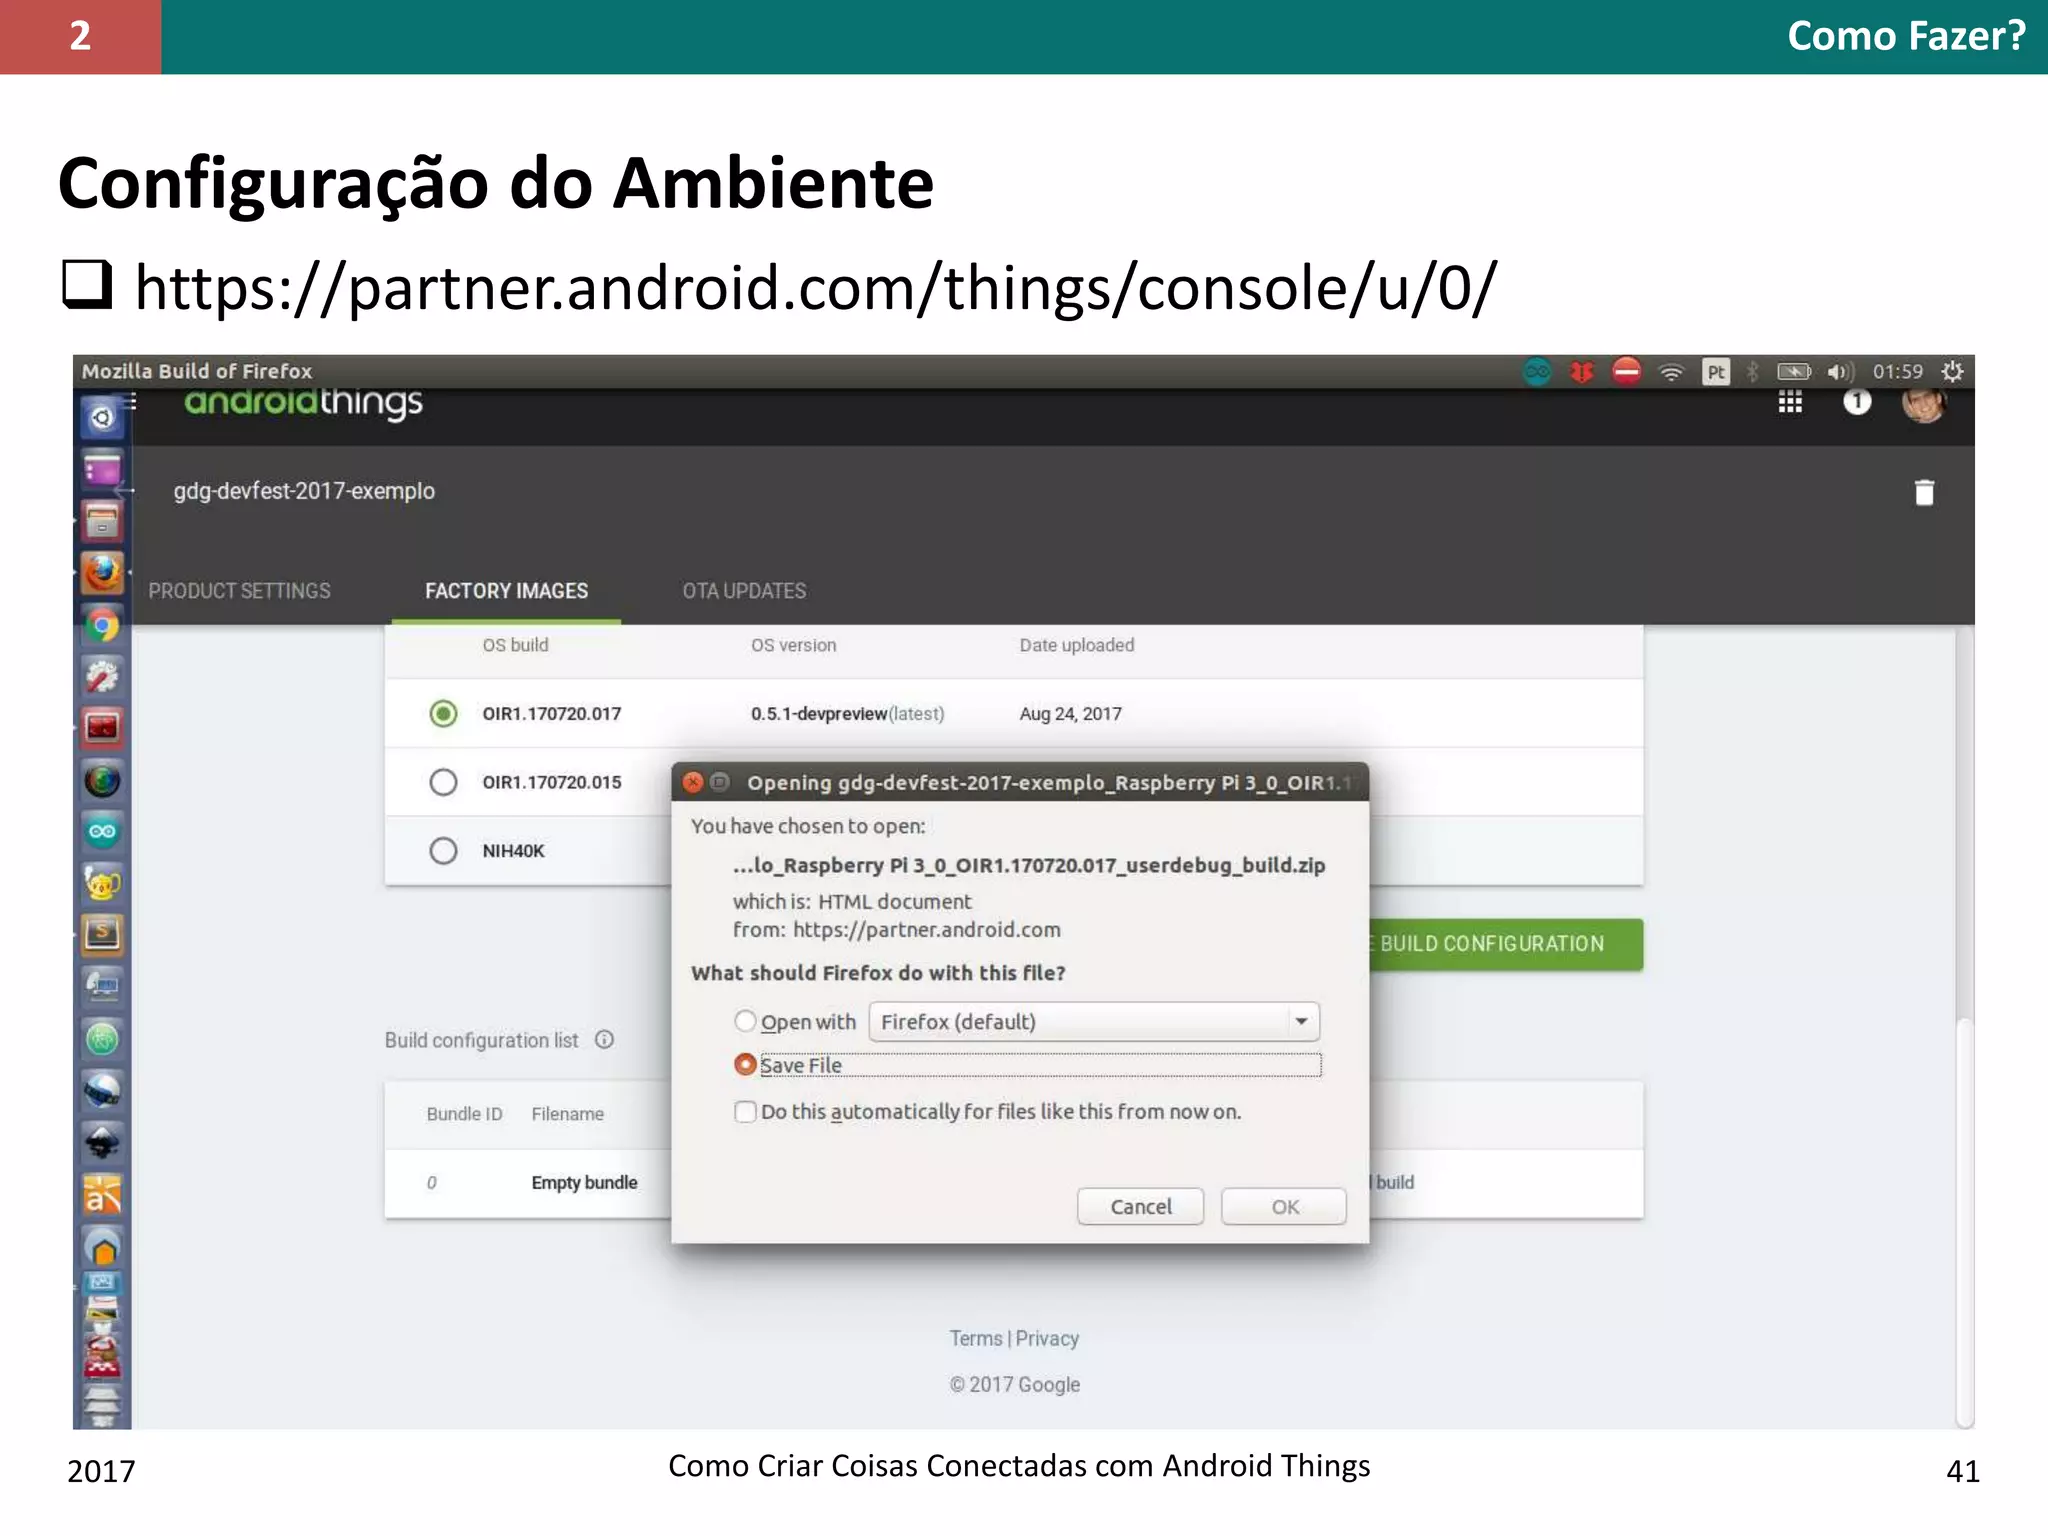Open the Arduino IDE dock icon

pyautogui.click(x=102, y=832)
